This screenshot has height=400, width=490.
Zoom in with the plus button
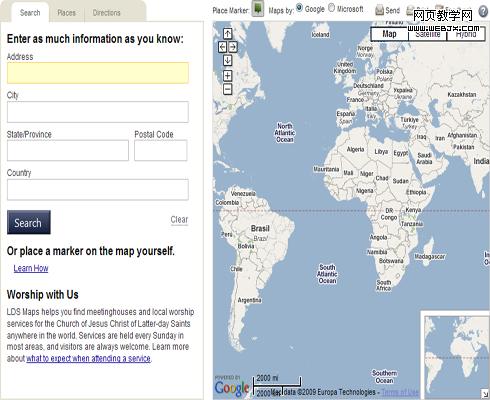click(227, 76)
